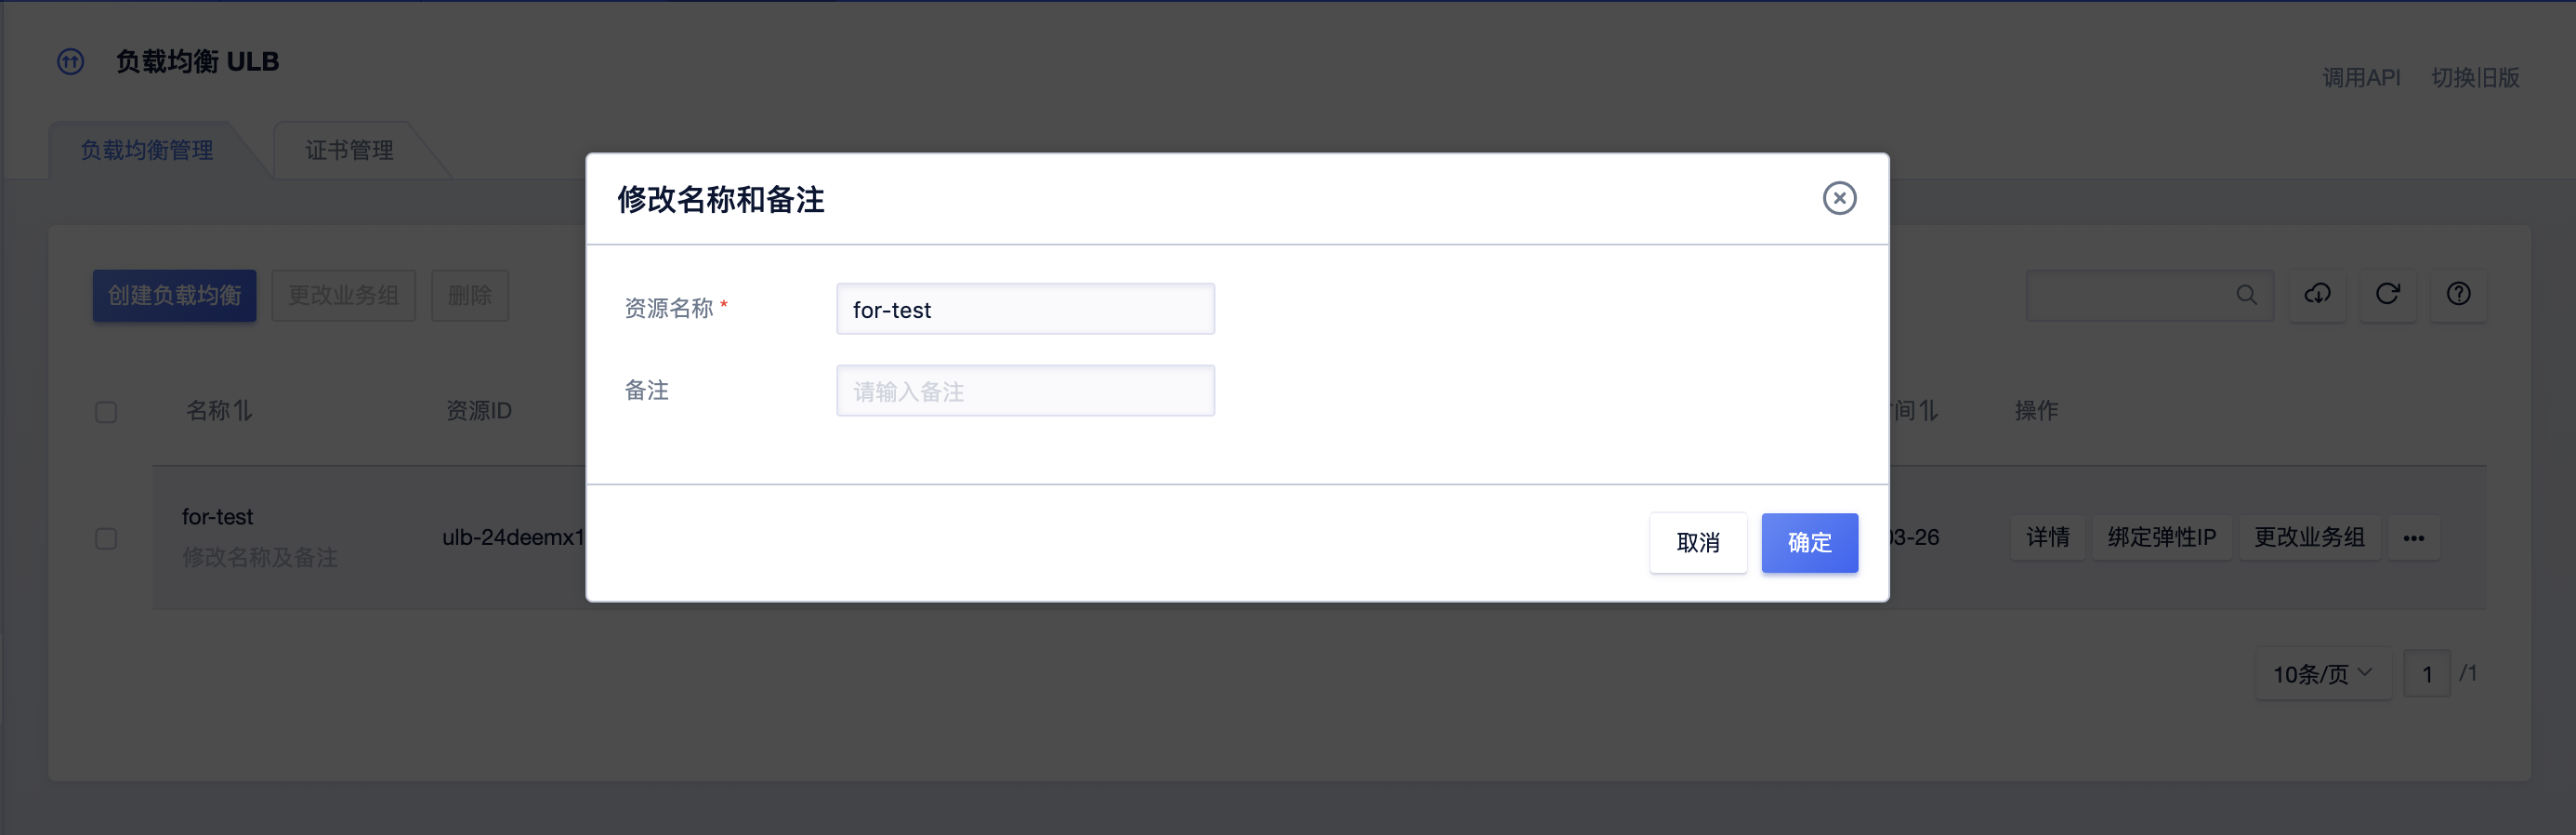This screenshot has width=2576, height=835.
Task: Click the search magnifier icon
Action: click(2246, 295)
